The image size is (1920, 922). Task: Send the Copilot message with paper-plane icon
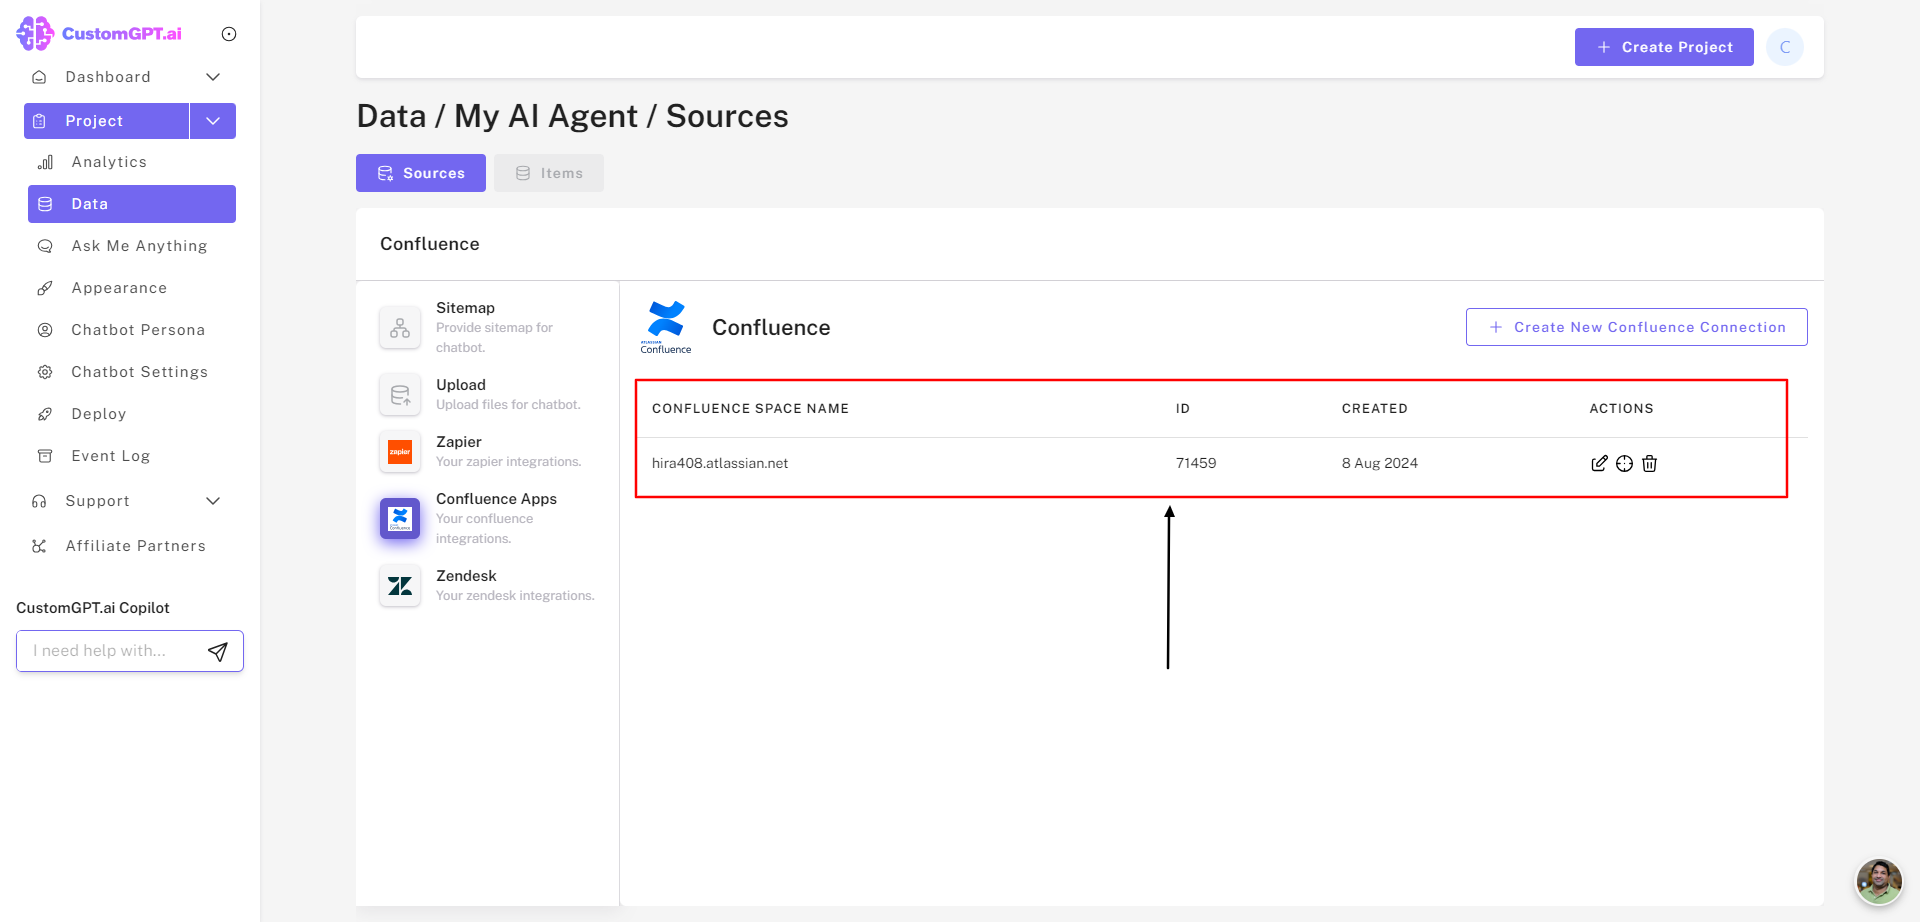[218, 652]
